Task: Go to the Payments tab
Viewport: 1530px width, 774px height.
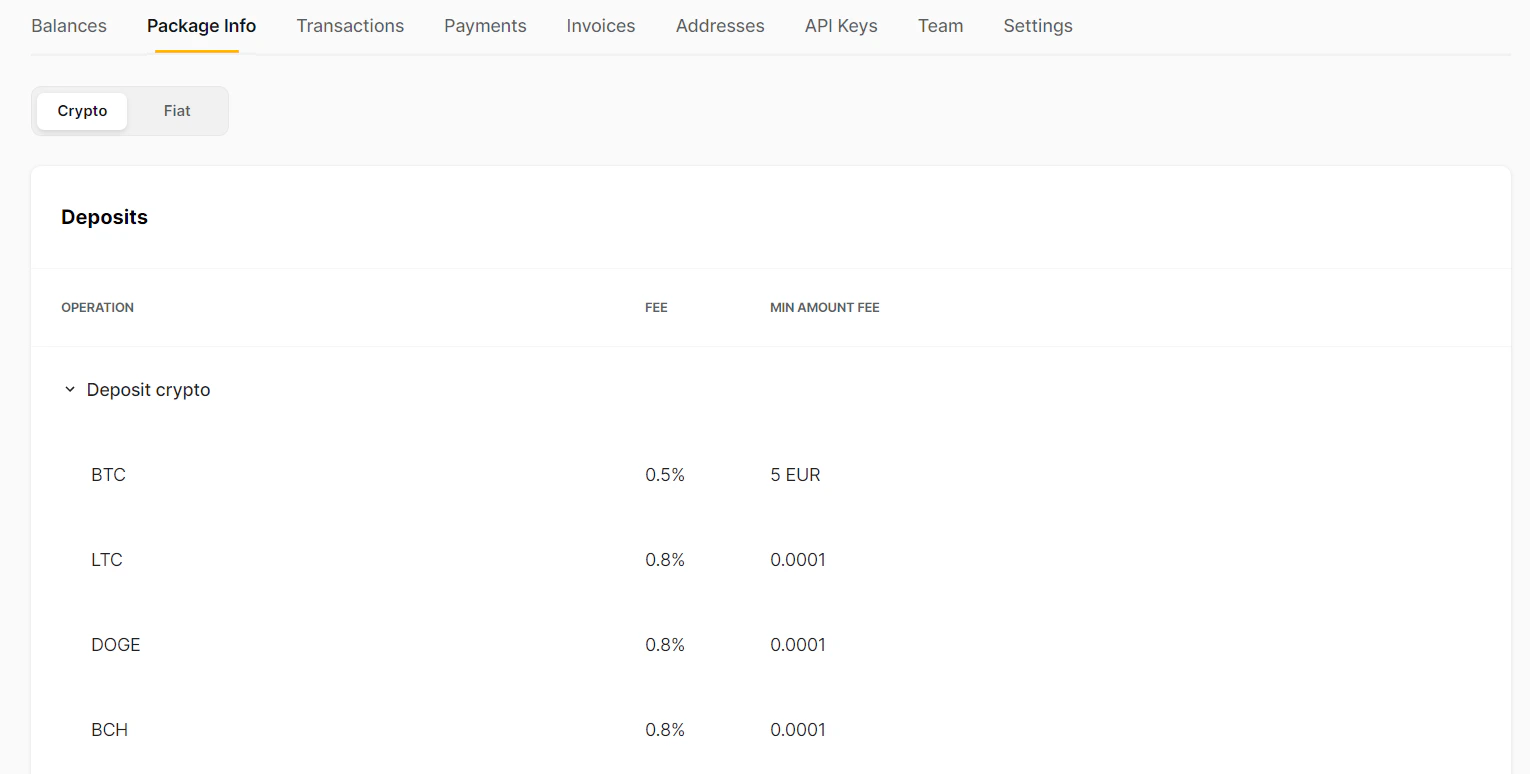Action: pyautogui.click(x=485, y=26)
